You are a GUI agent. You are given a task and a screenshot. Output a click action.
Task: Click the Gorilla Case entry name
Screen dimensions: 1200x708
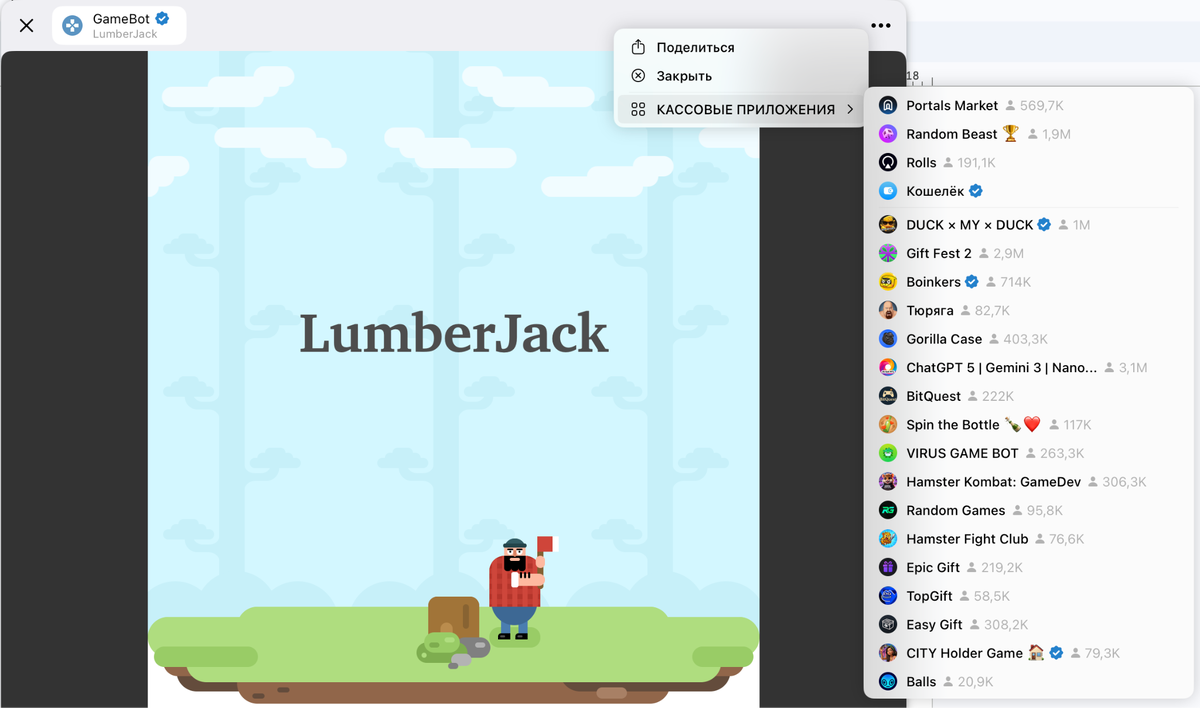(944, 339)
